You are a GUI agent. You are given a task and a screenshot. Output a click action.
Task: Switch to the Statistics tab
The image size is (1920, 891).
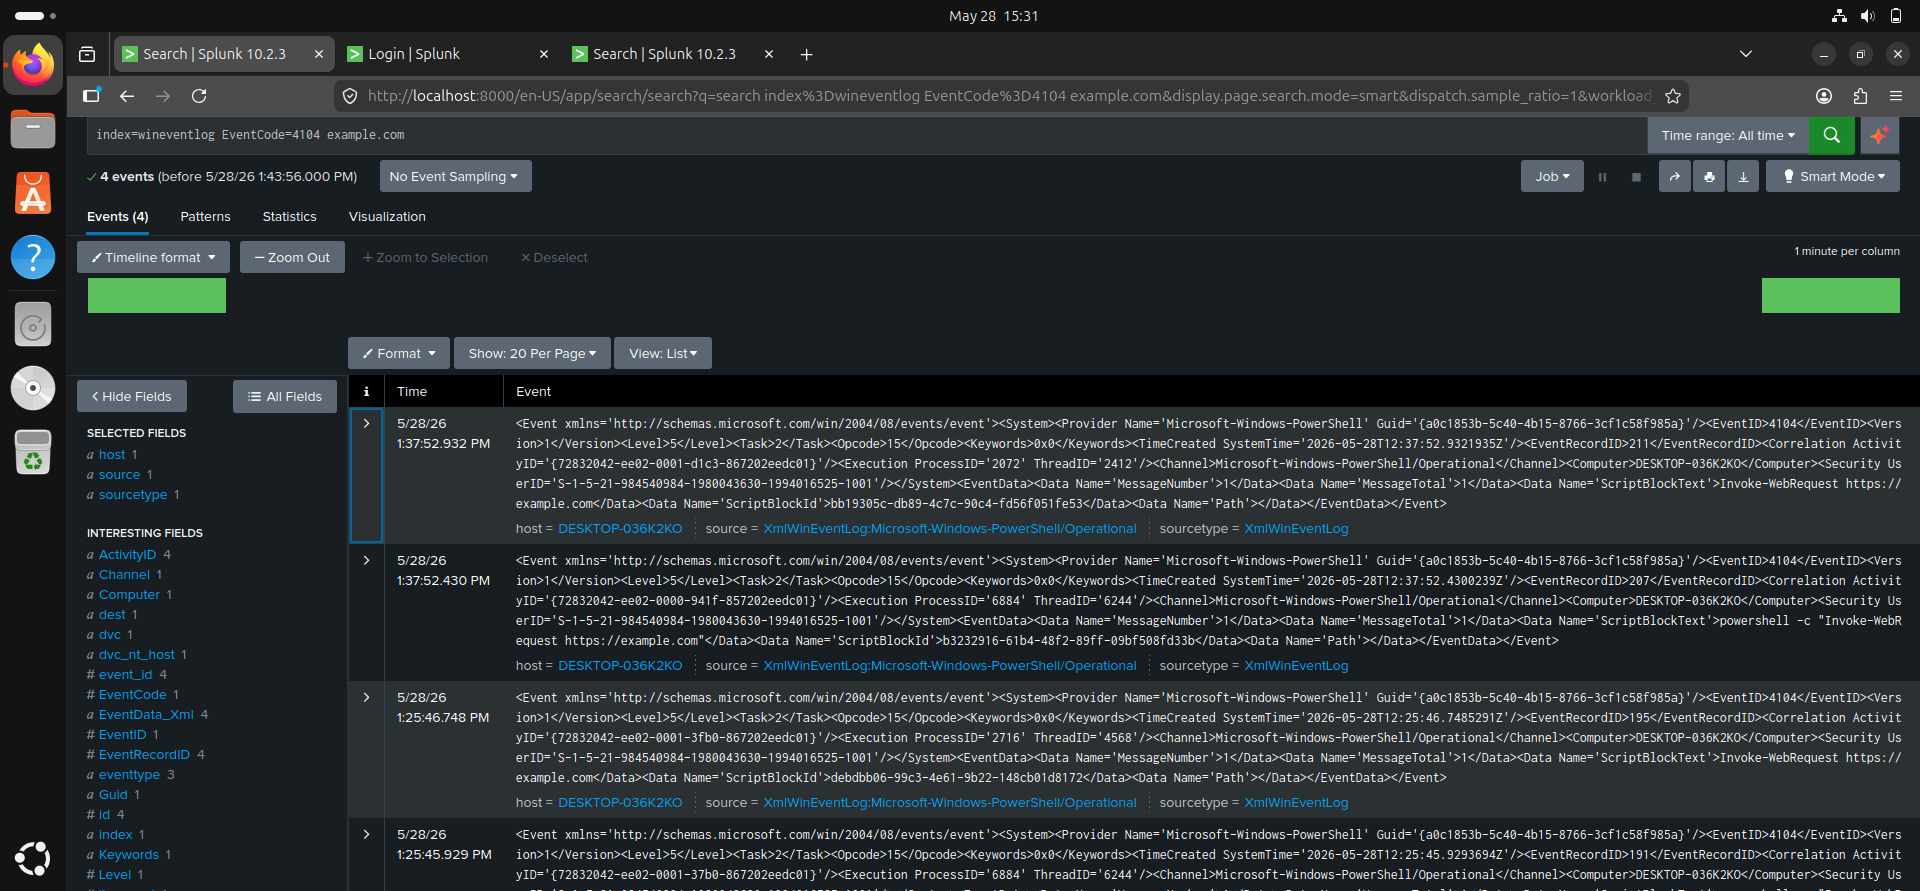(289, 216)
